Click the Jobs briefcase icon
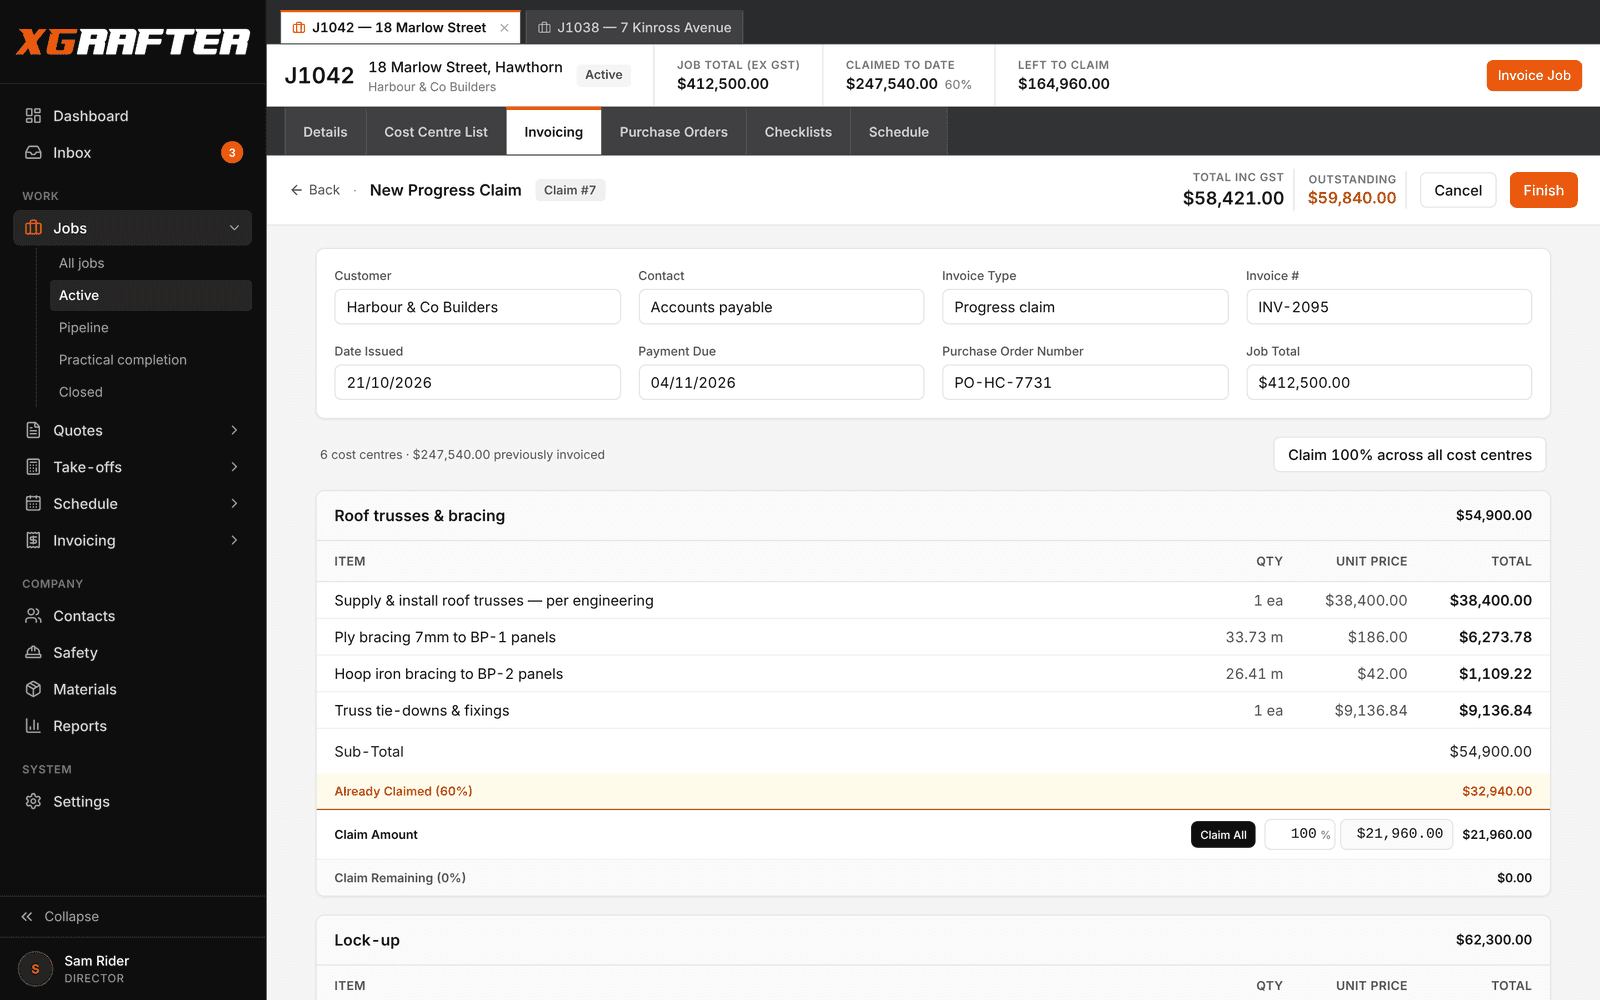Screen dimensions: 1600x1000 click(x=33, y=228)
